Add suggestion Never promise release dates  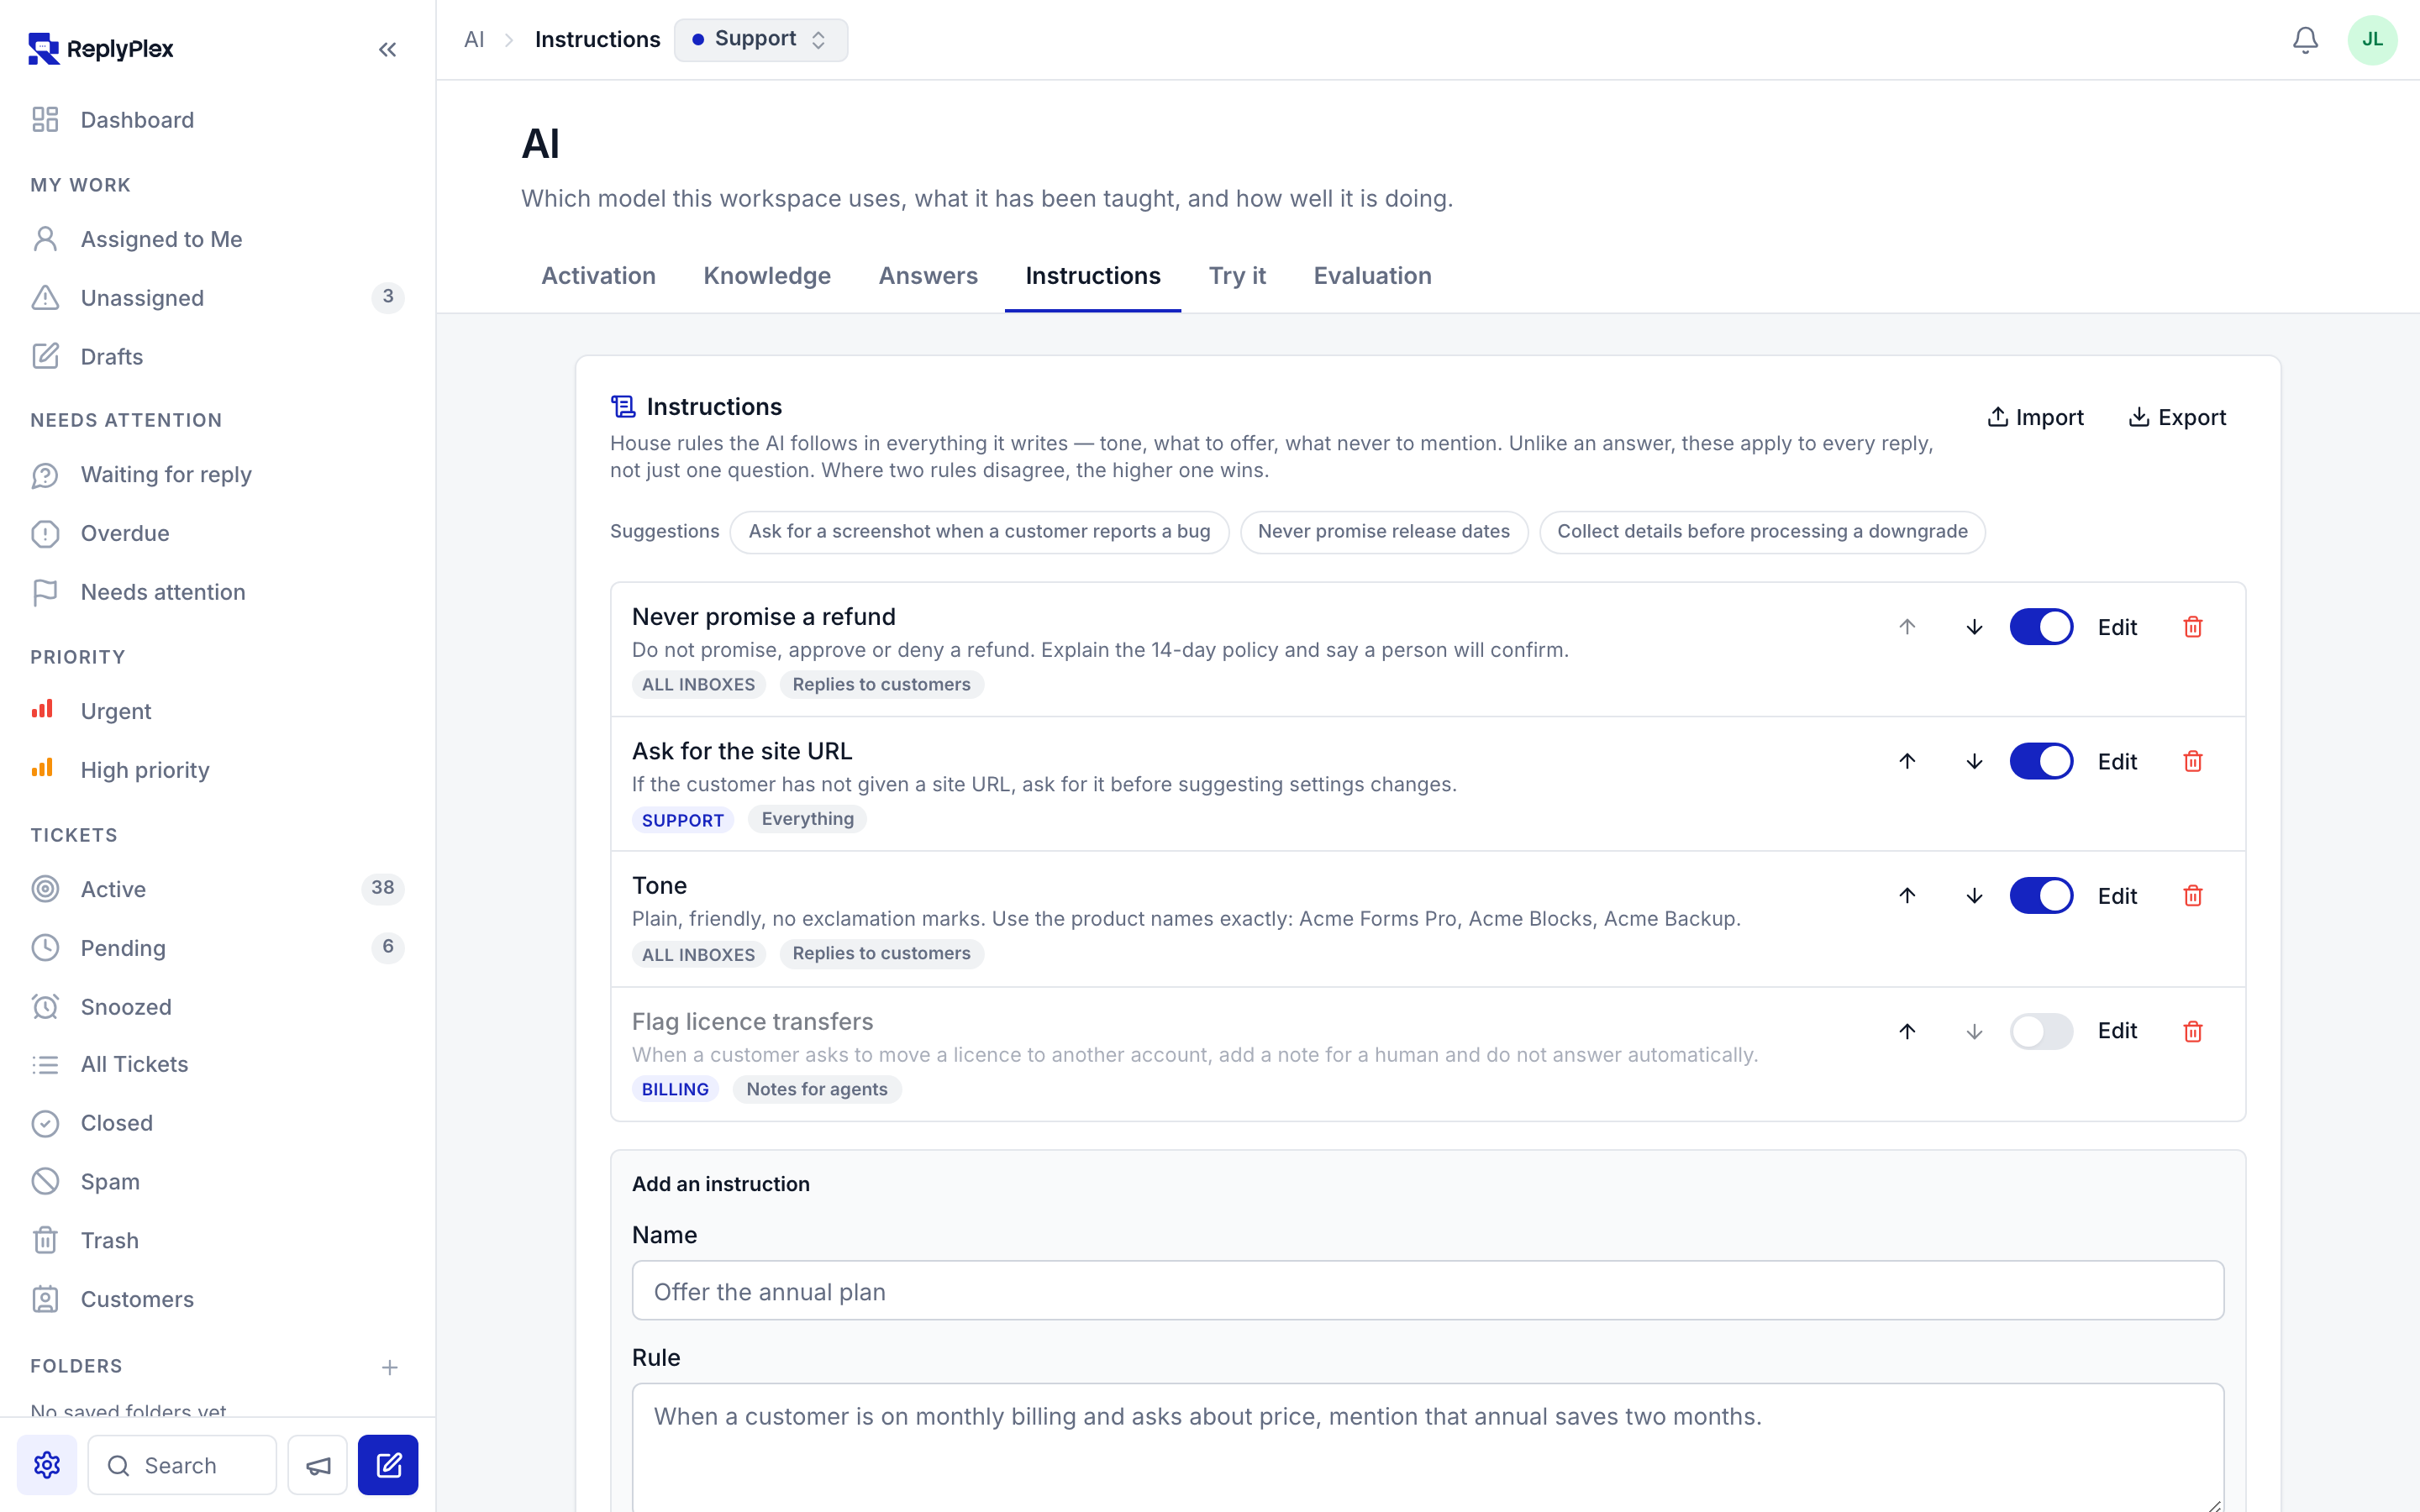coord(1384,532)
